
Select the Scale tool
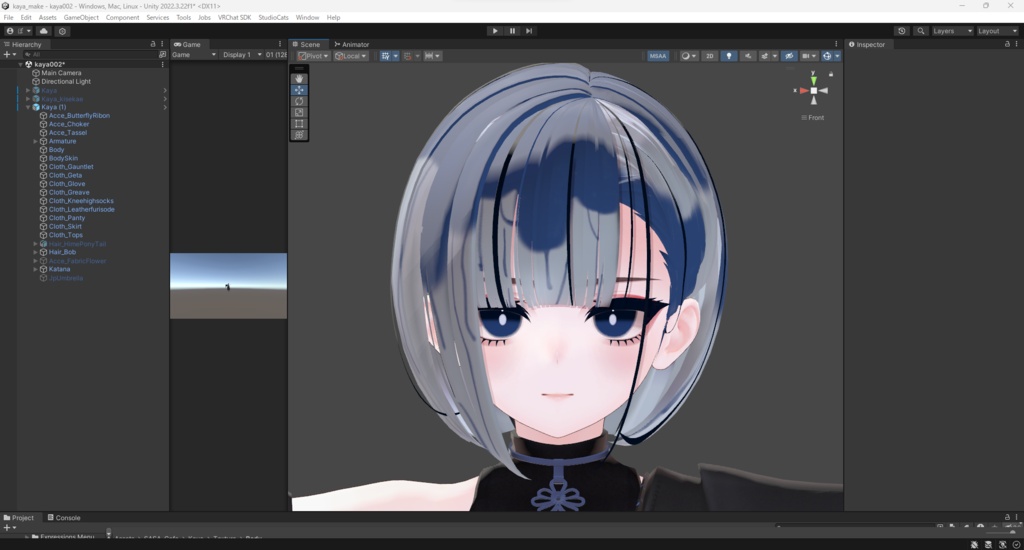[x=299, y=112]
